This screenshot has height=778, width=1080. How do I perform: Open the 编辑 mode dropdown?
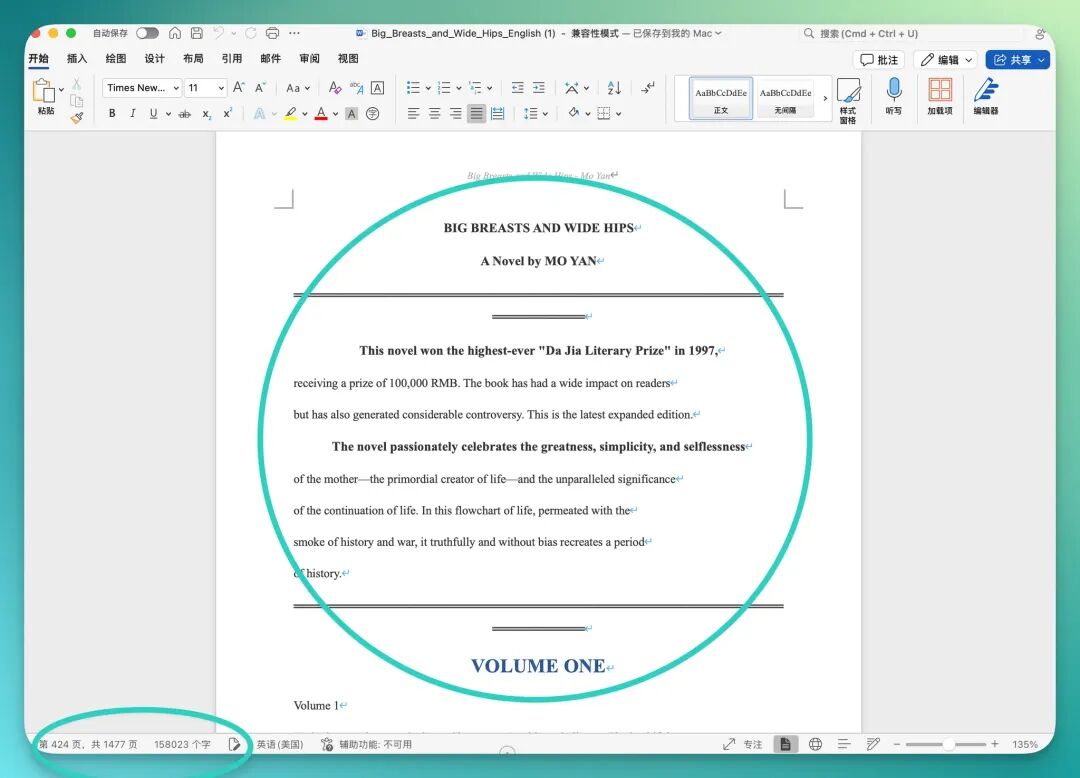[946, 60]
